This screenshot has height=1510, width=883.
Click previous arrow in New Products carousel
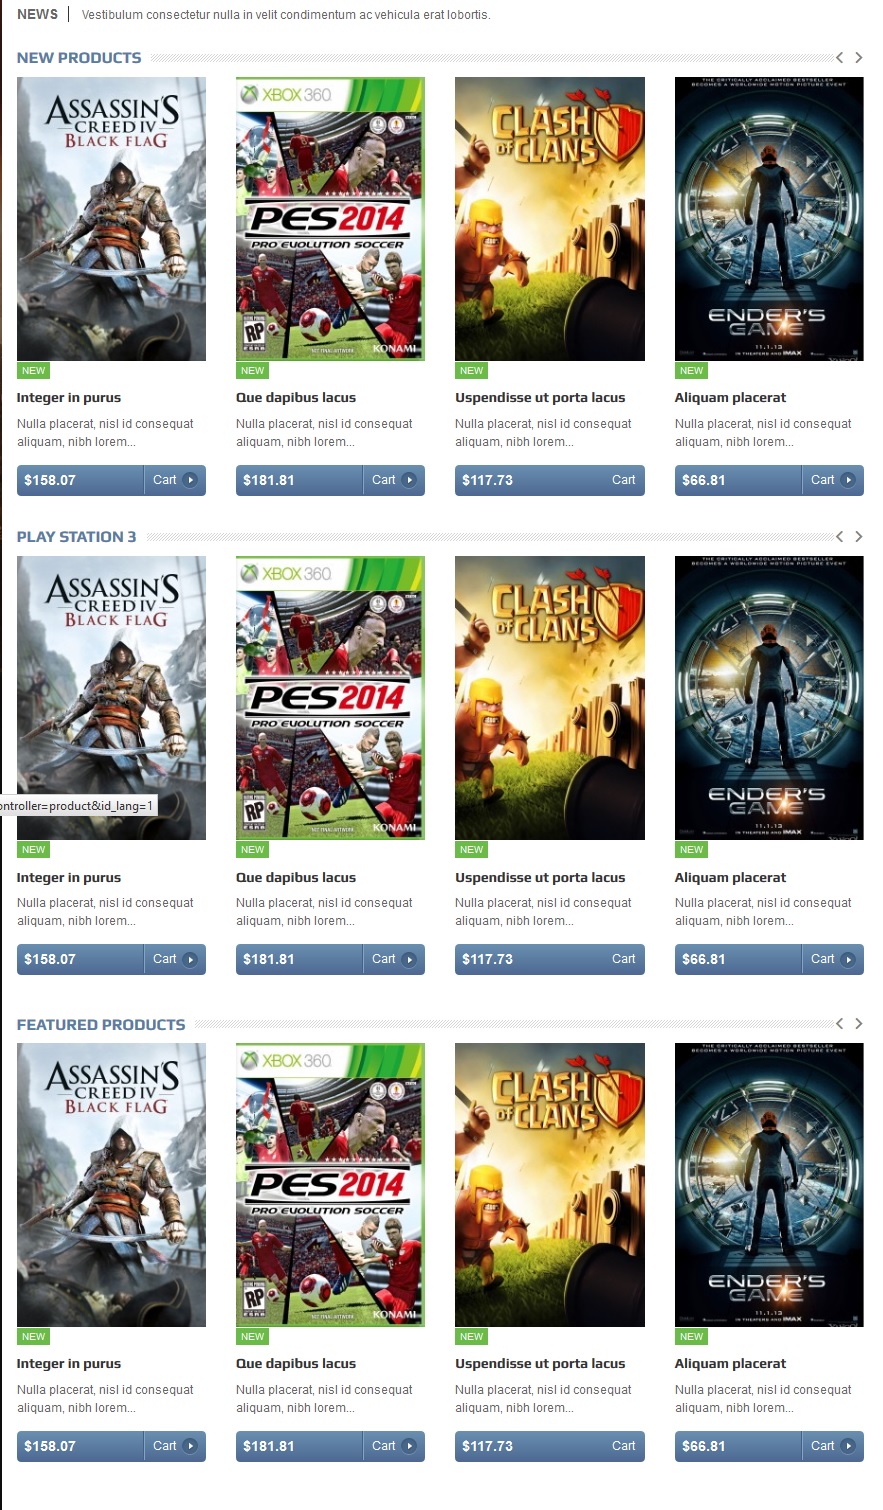coord(840,58)
